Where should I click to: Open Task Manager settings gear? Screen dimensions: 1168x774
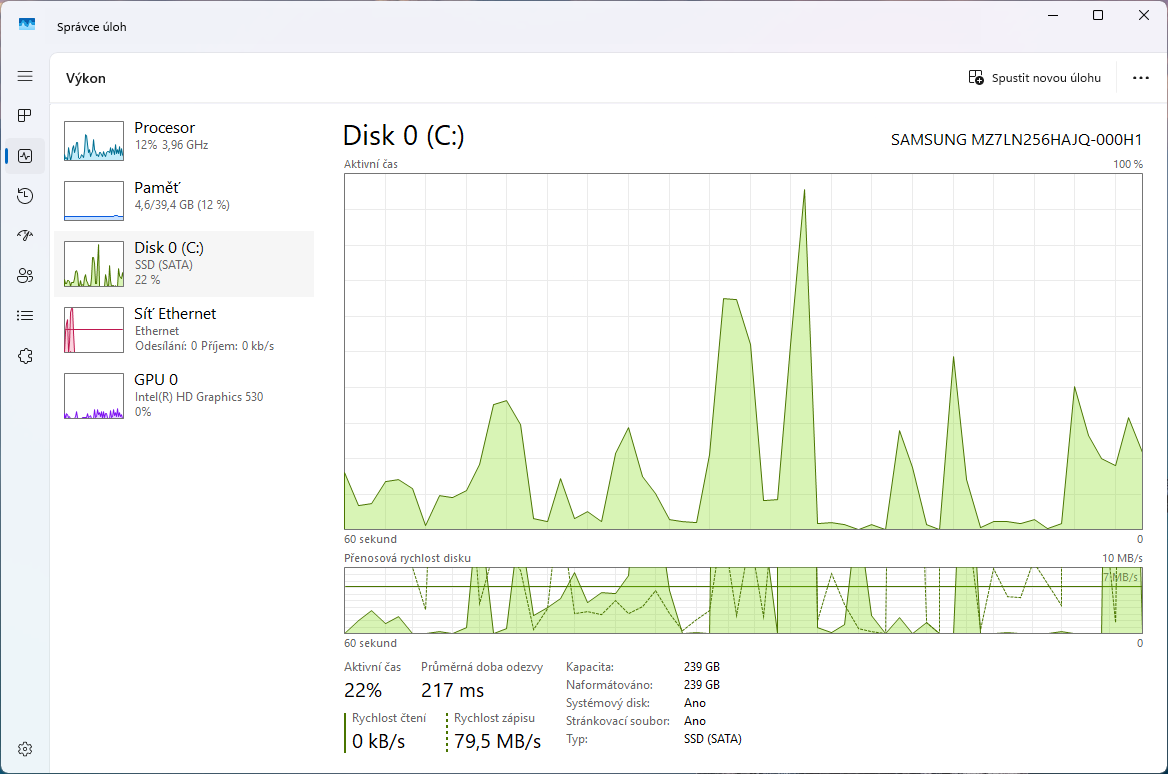(x=25, y=748)
